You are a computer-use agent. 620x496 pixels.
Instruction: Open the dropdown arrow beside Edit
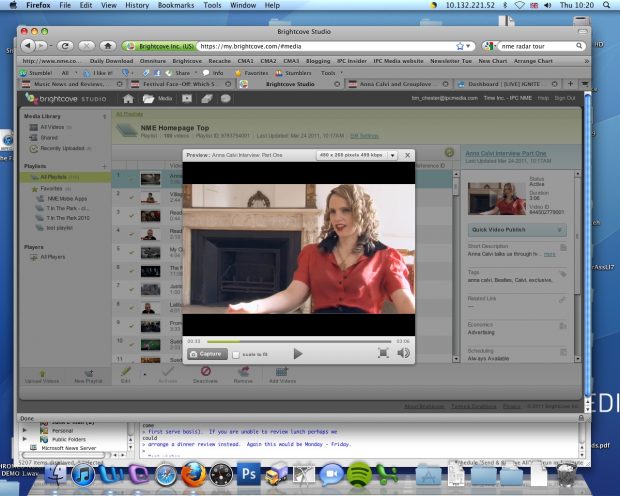click(145, 374)
